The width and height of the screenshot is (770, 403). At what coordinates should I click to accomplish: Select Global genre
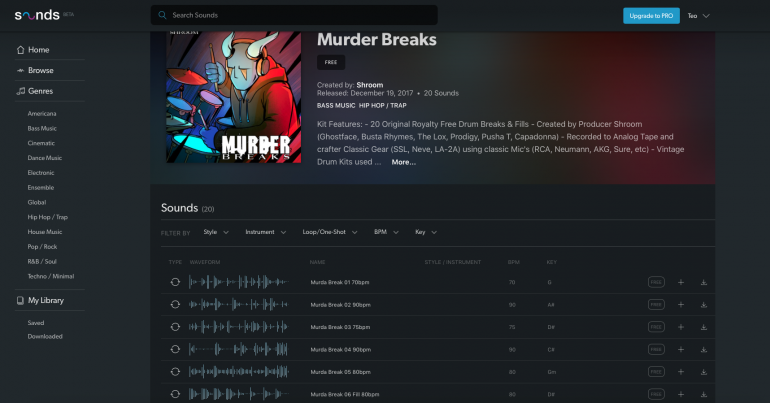(x=37, y=202)
